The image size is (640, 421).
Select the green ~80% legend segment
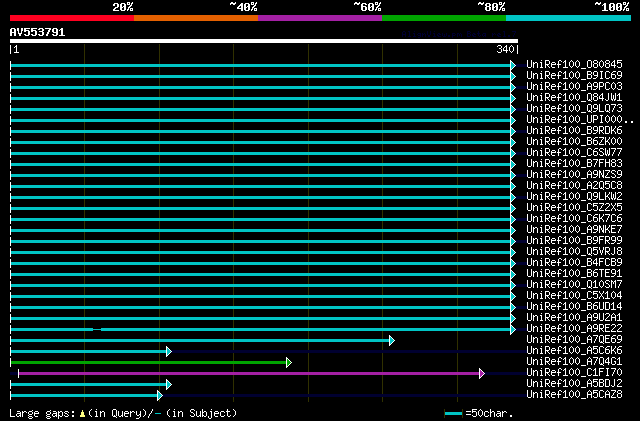point(443,18)
